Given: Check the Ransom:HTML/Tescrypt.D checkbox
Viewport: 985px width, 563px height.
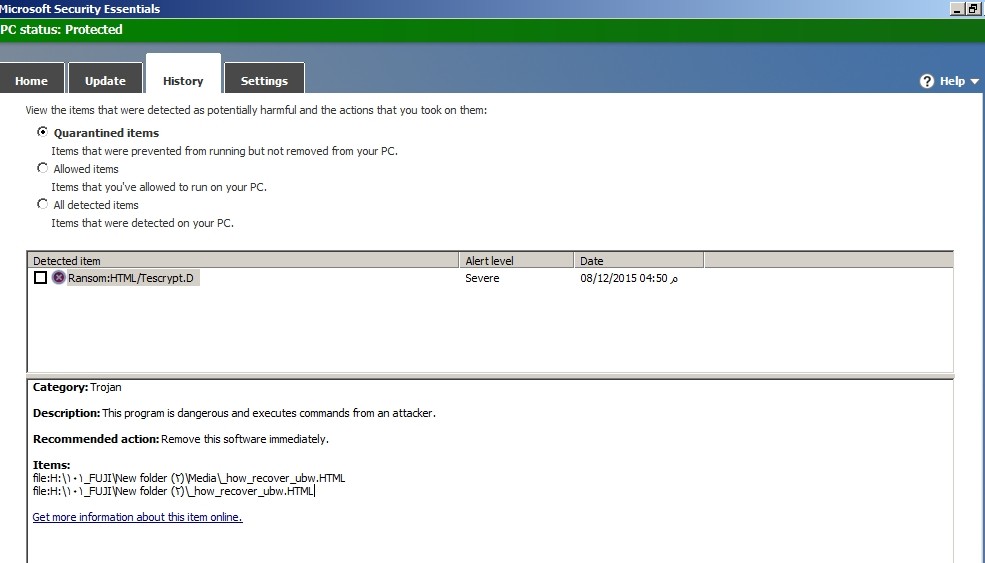Looking at the screenshot, I should pyautogui.click(x=40, y=278).
